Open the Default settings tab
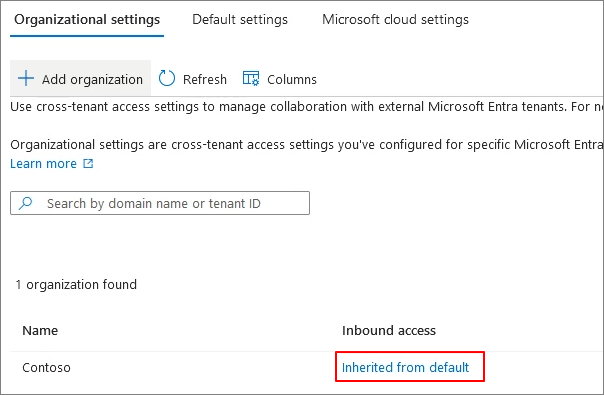The image size is (604, 395). (240, 20)
